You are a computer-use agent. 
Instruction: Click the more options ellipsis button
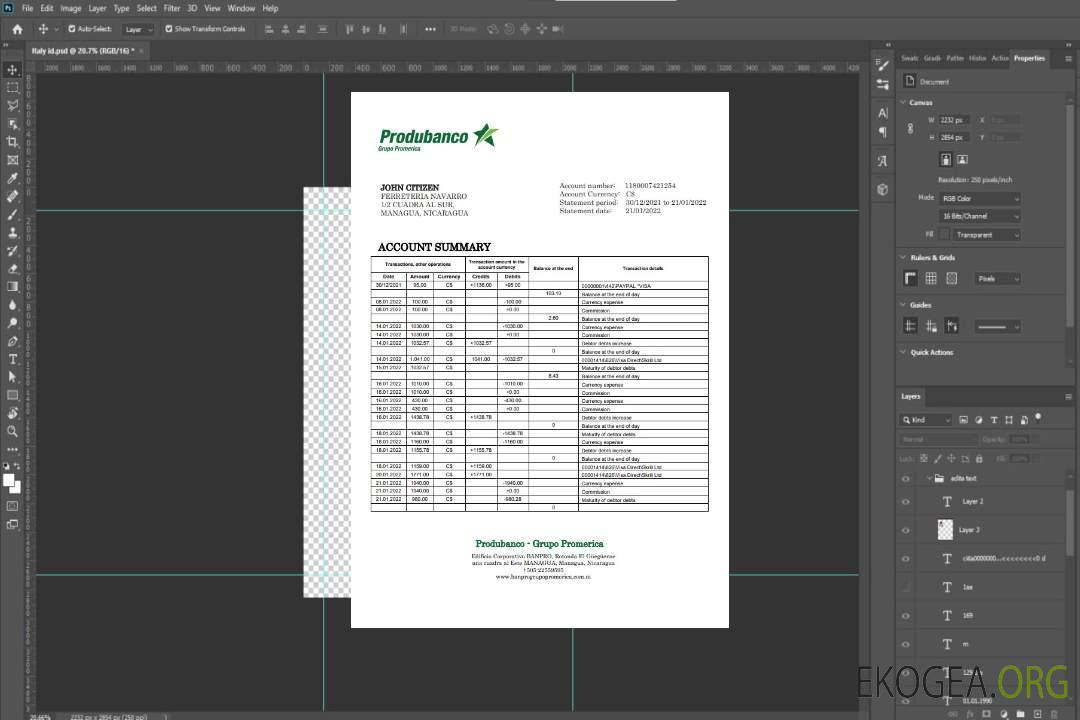(430, 29)
